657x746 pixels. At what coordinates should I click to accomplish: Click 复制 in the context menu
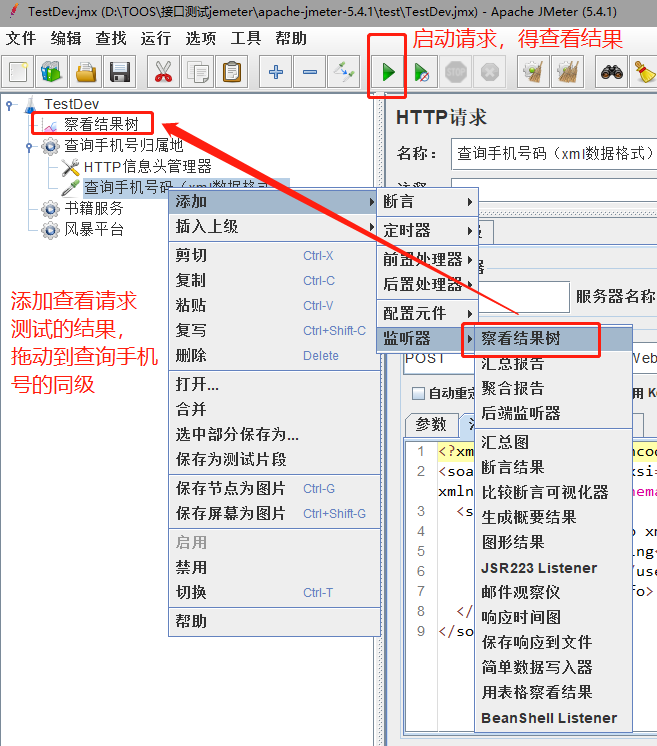pos(274,281)
